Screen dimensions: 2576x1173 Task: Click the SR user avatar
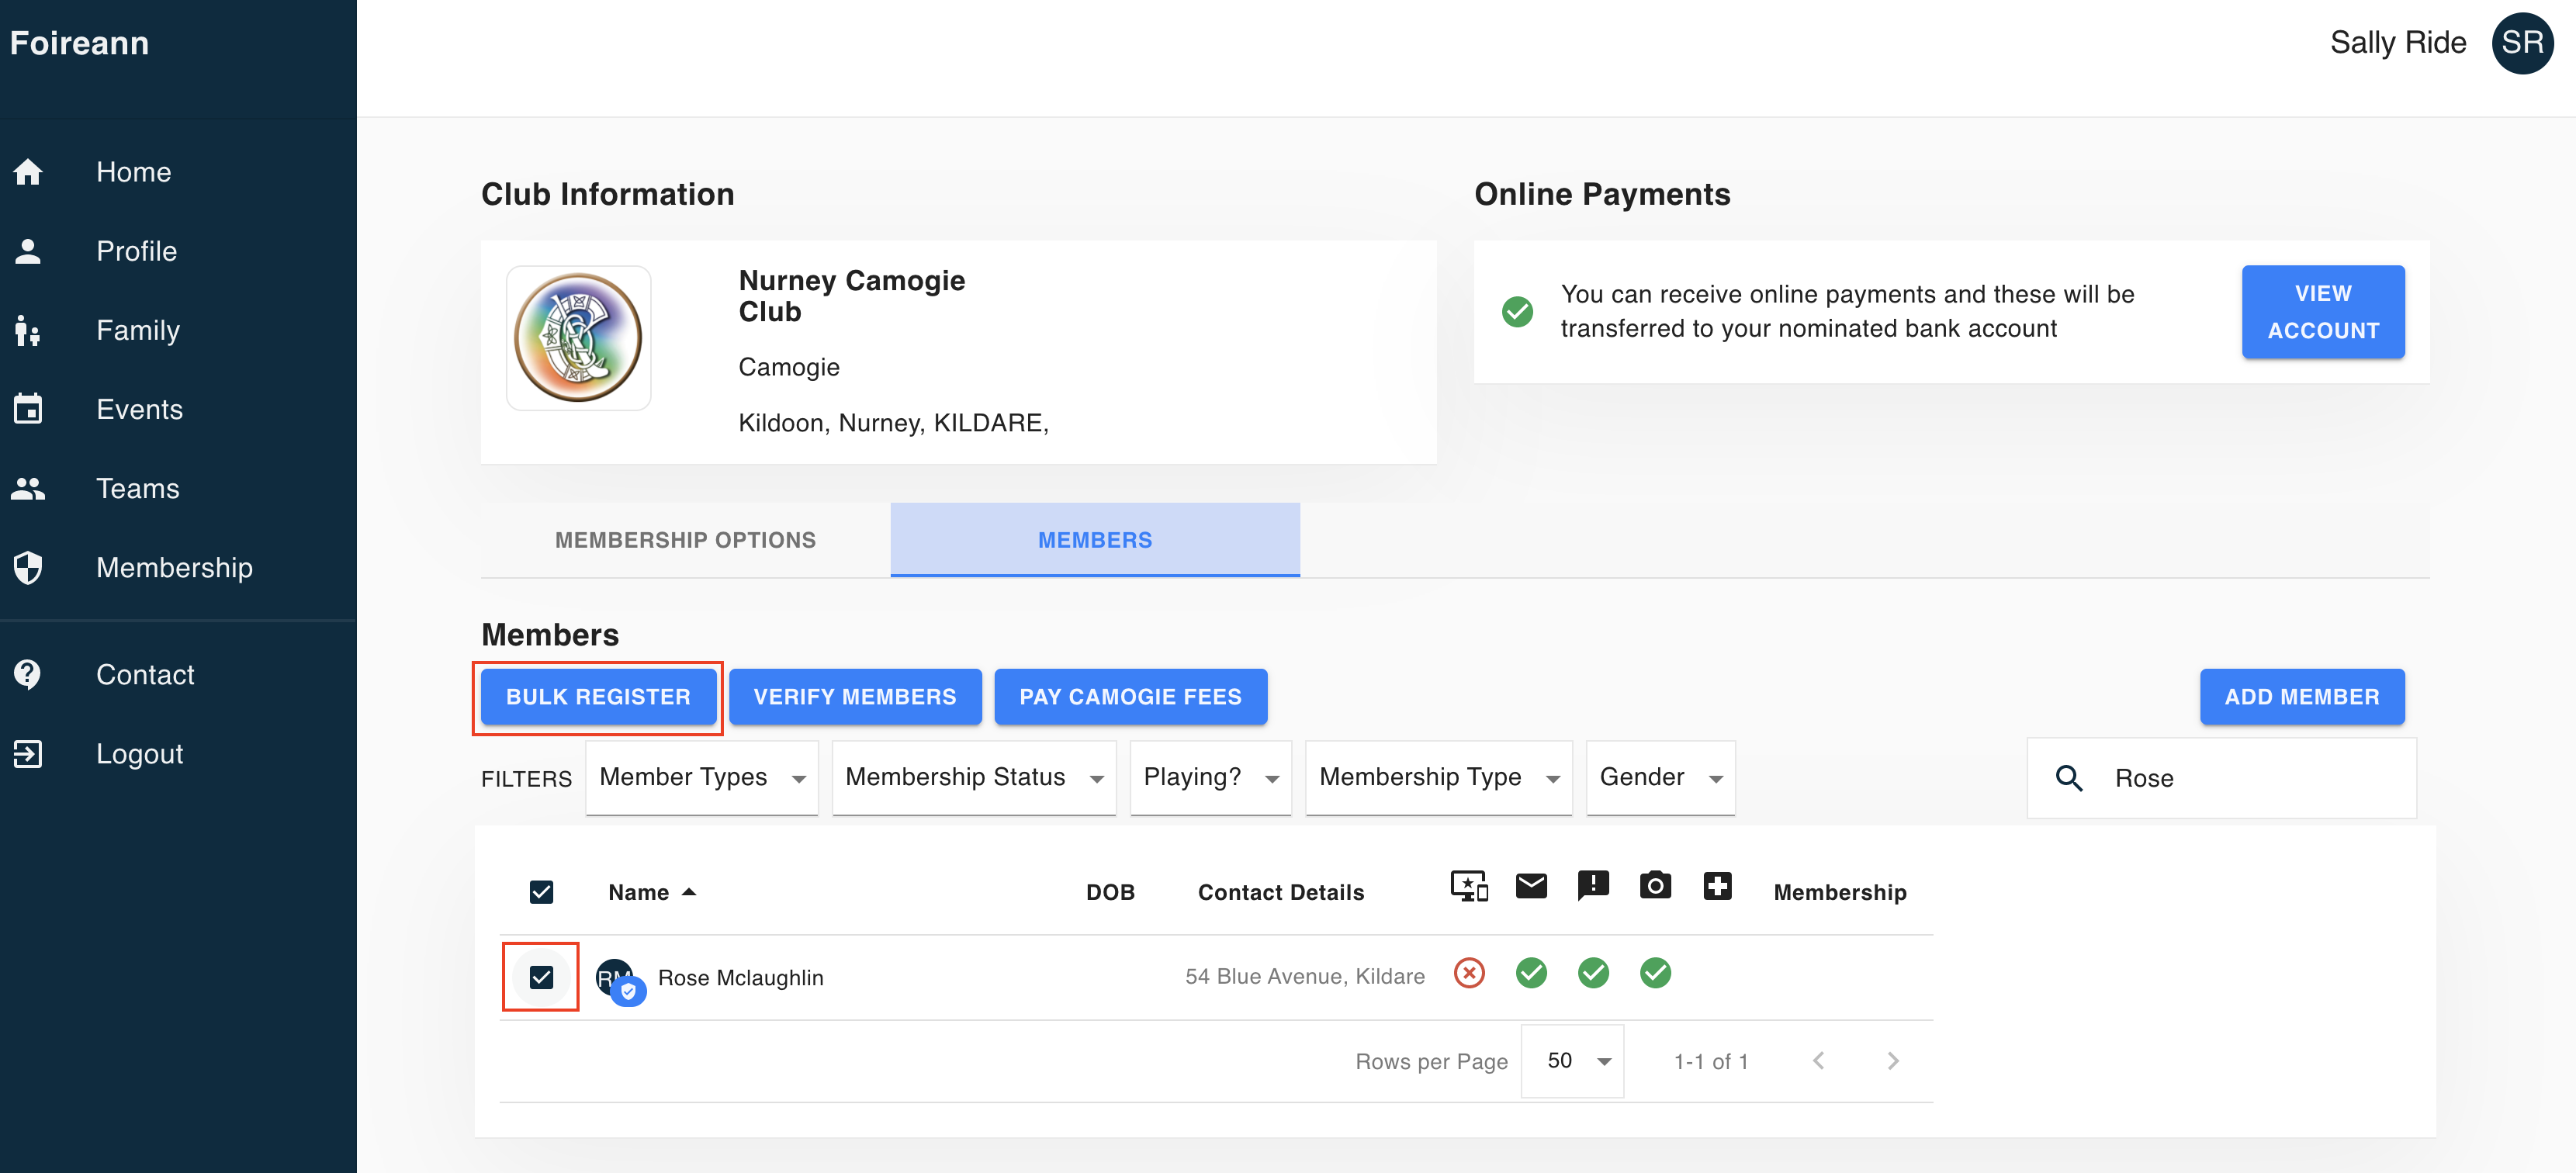point(2522,43)
